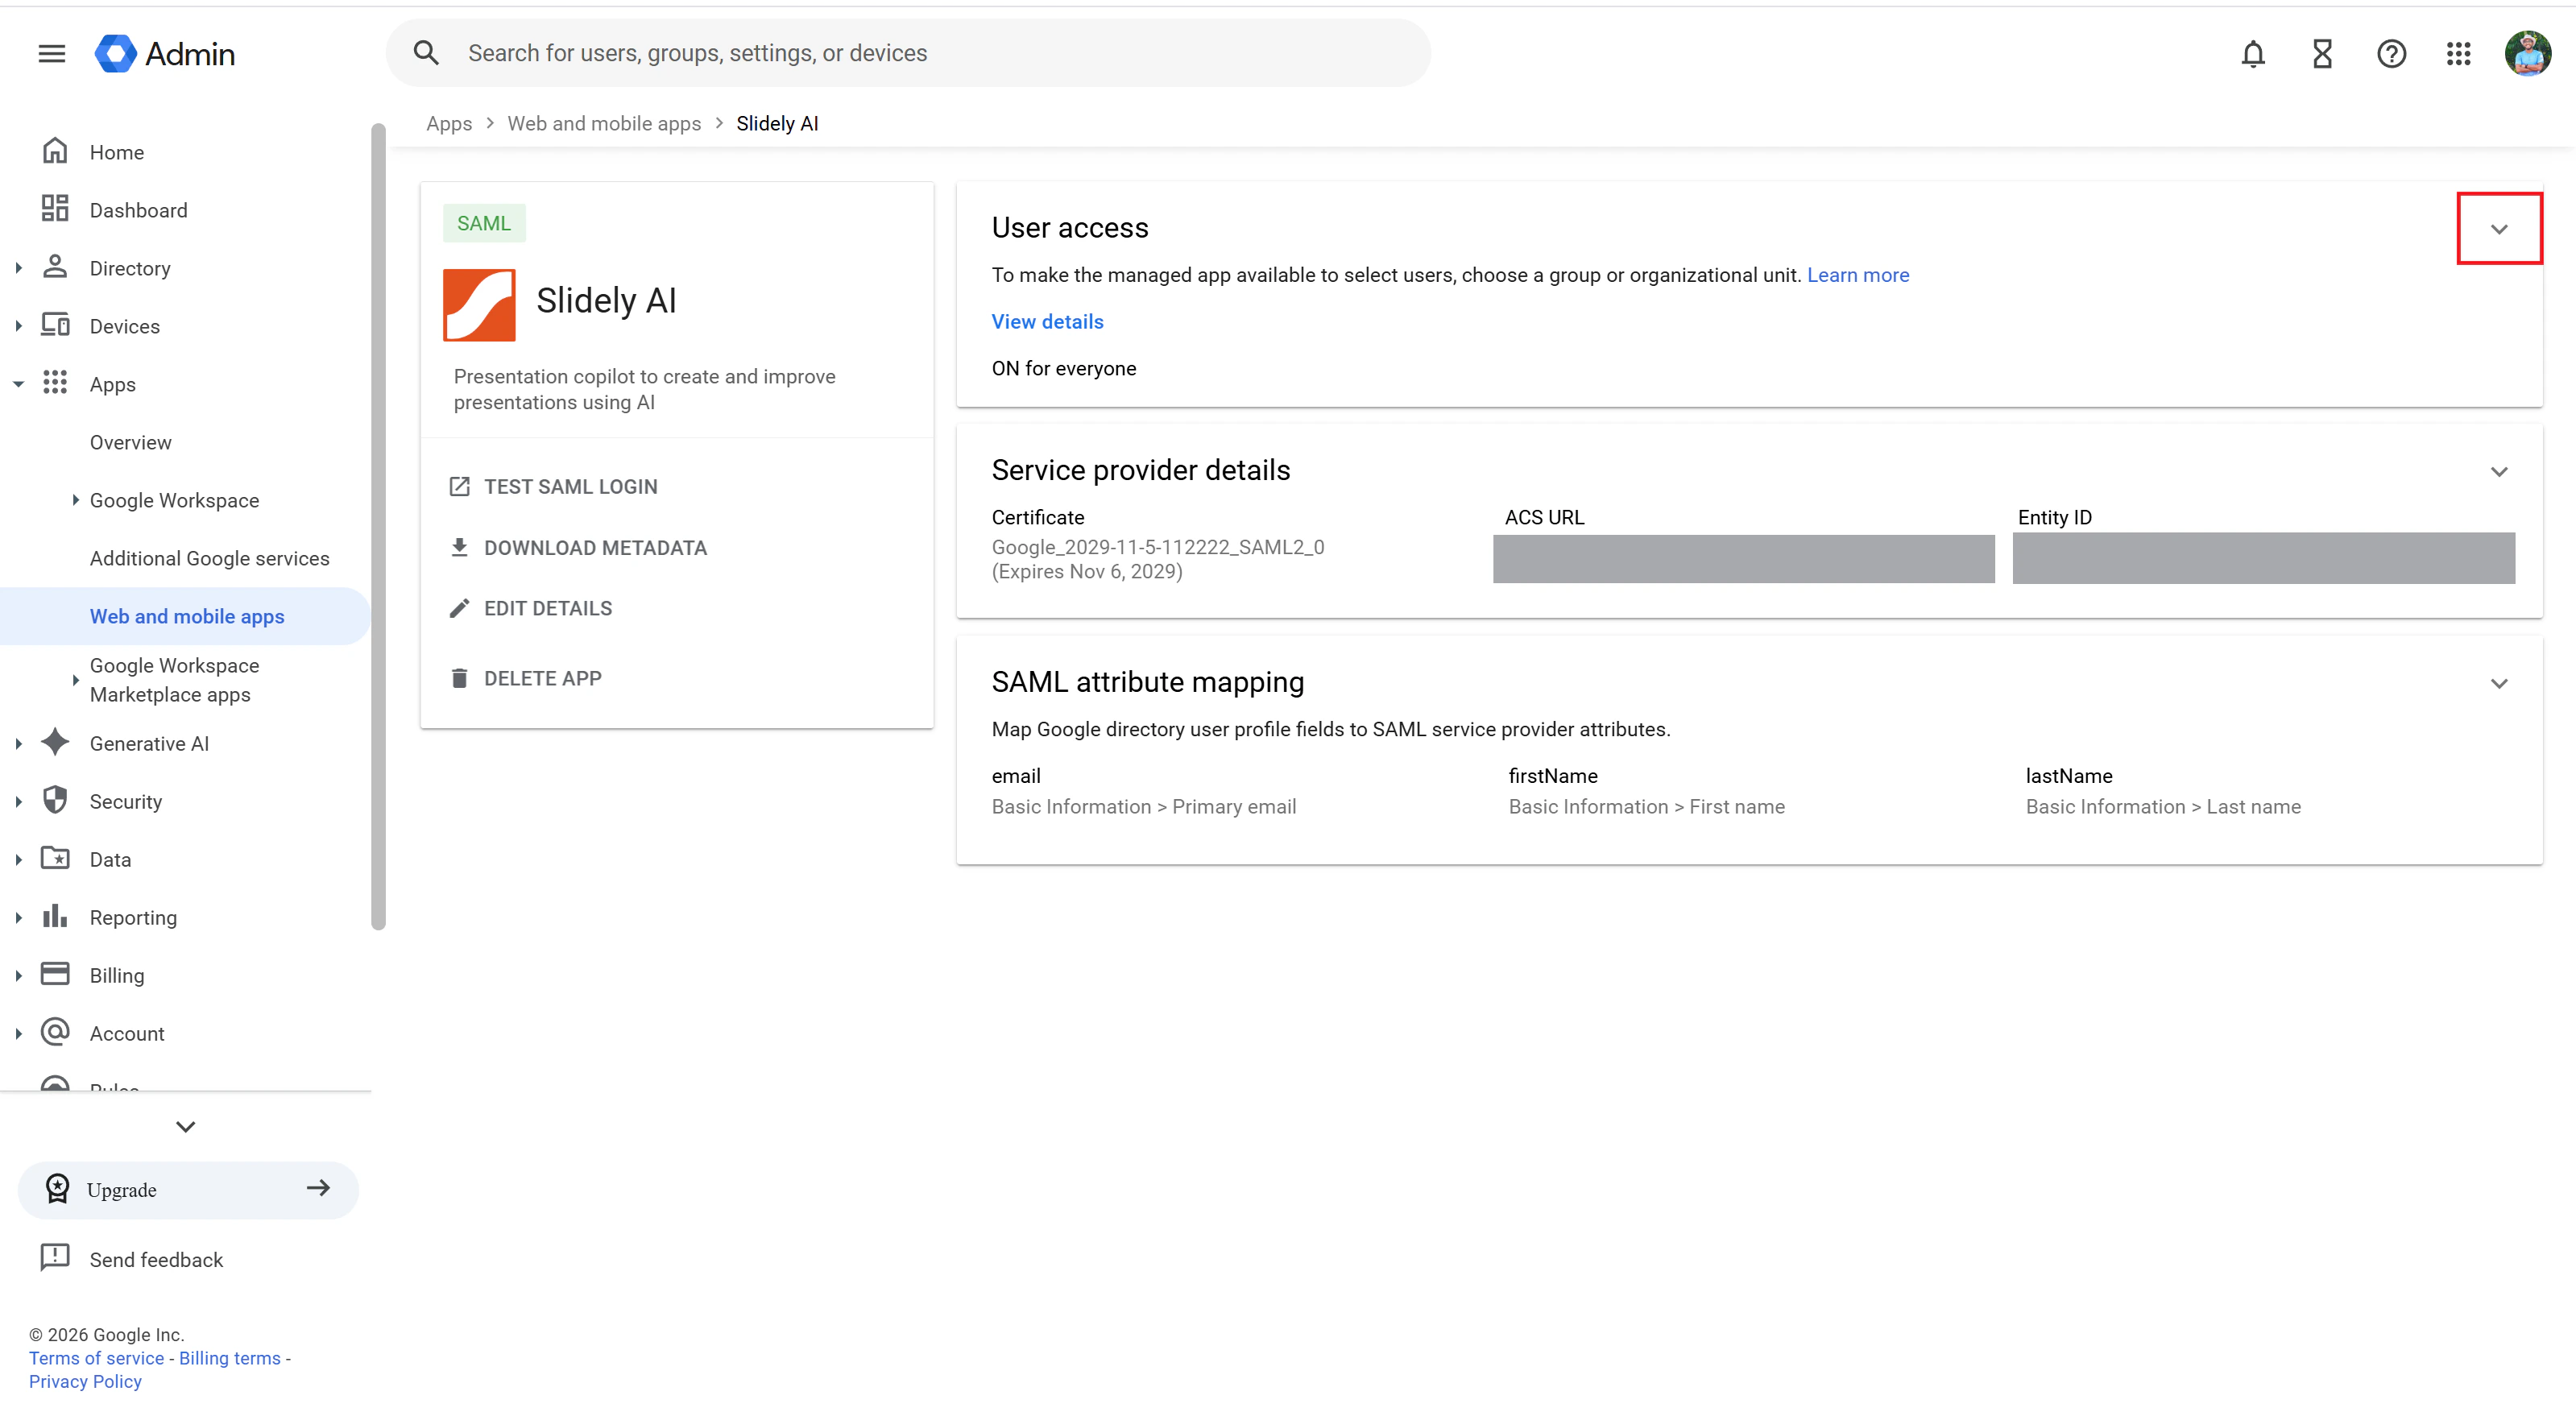Click Apps in the breadcrumb
The image size is (2576, 1408).
[x=449, y=123]
